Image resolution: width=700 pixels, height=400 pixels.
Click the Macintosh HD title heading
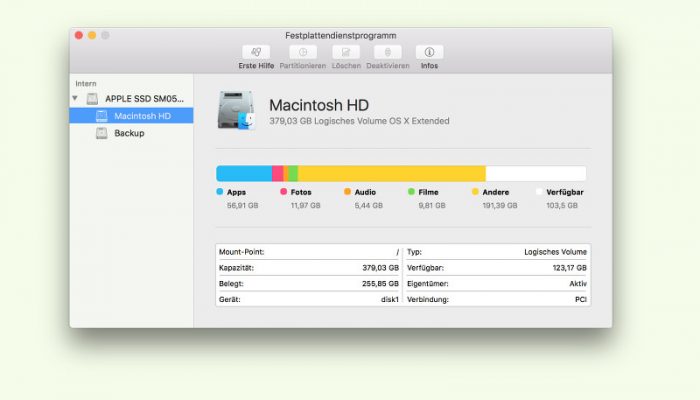tap(319, 105)
